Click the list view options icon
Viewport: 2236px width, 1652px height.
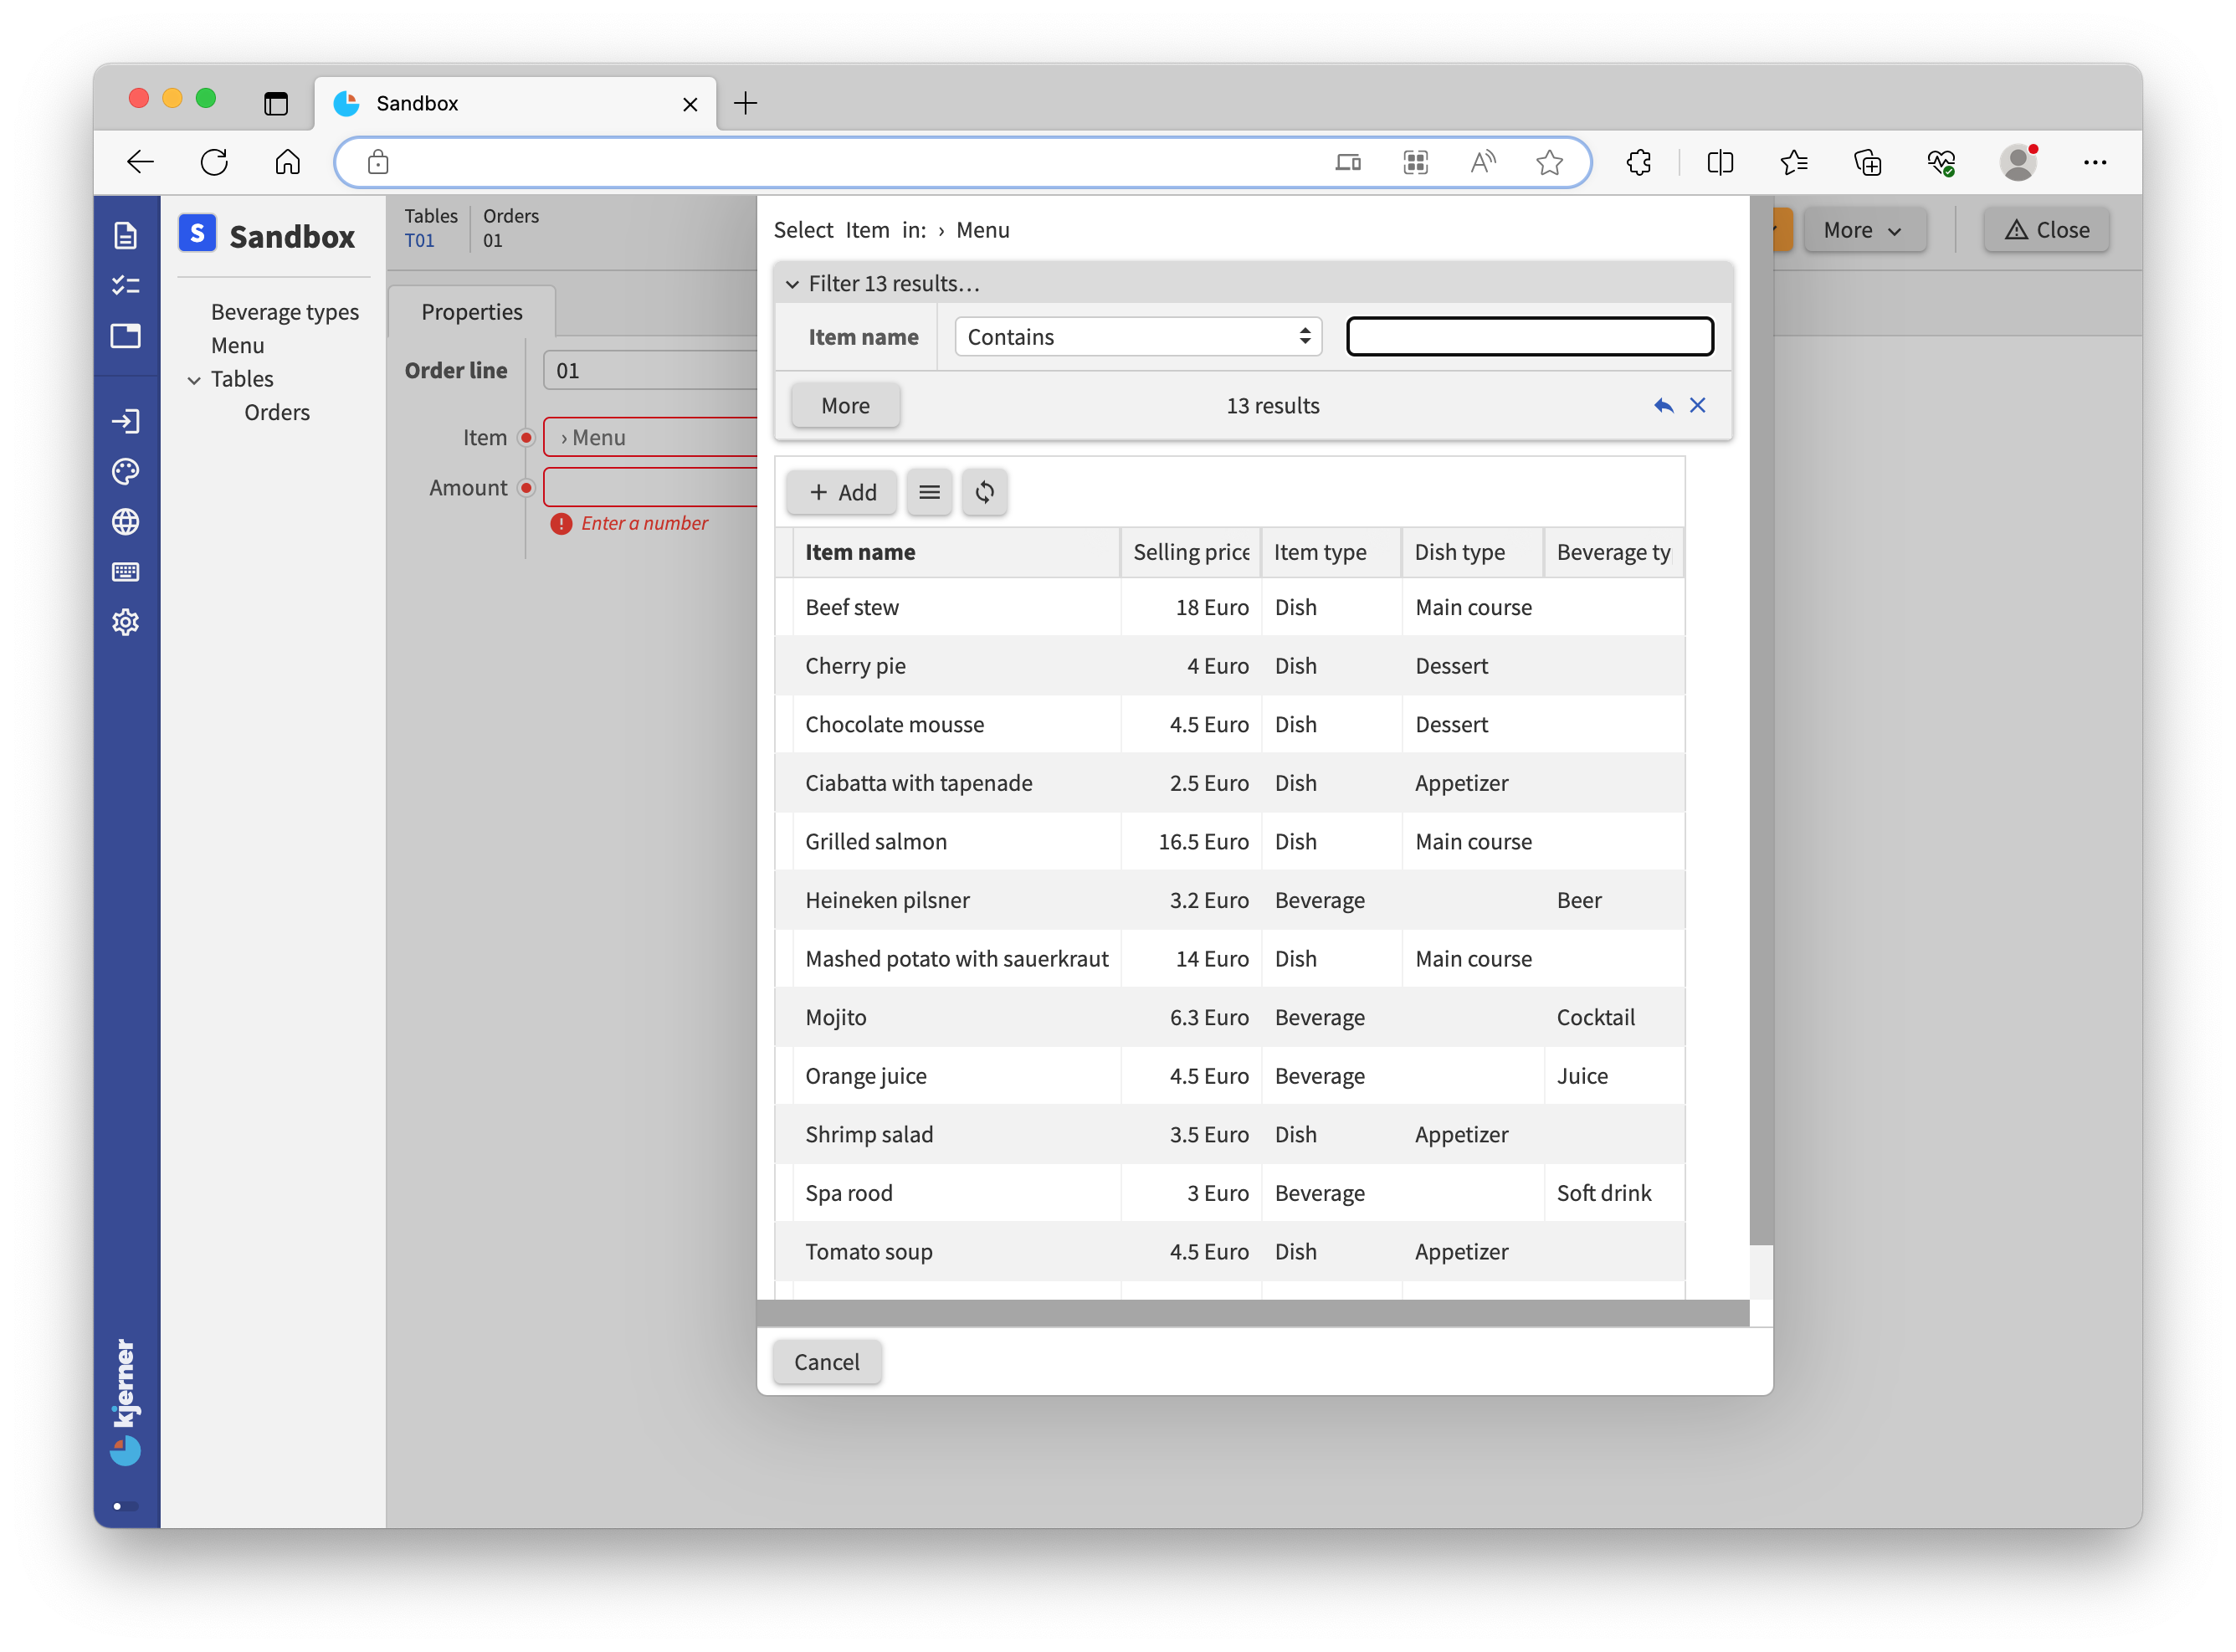click(929, 492)
